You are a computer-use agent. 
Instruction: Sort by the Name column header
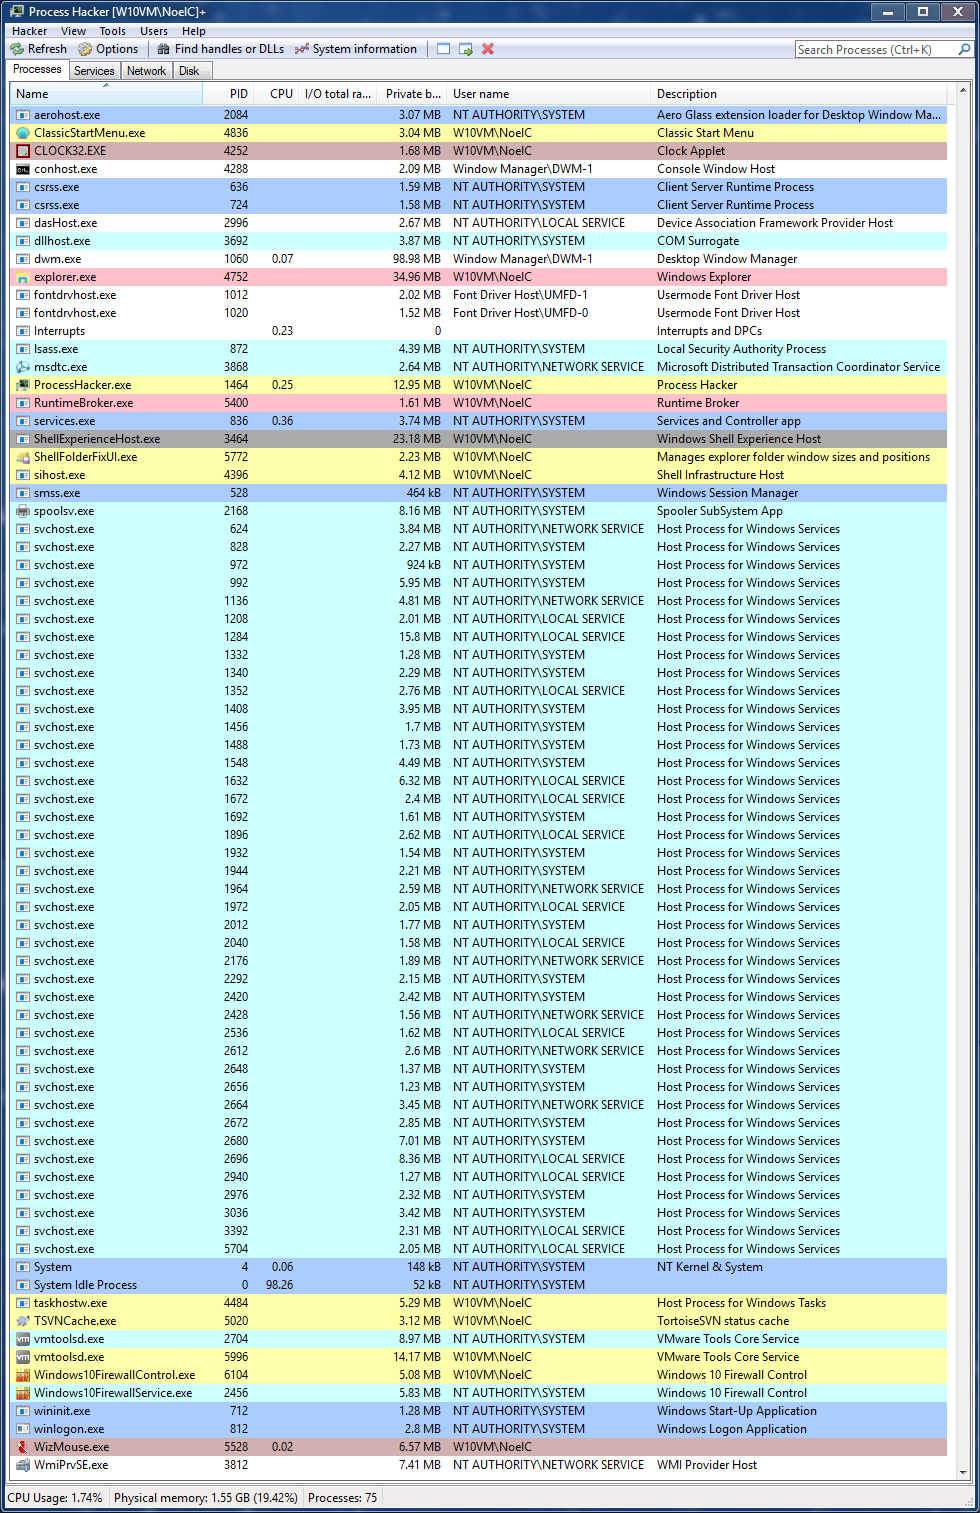[106, 94]
